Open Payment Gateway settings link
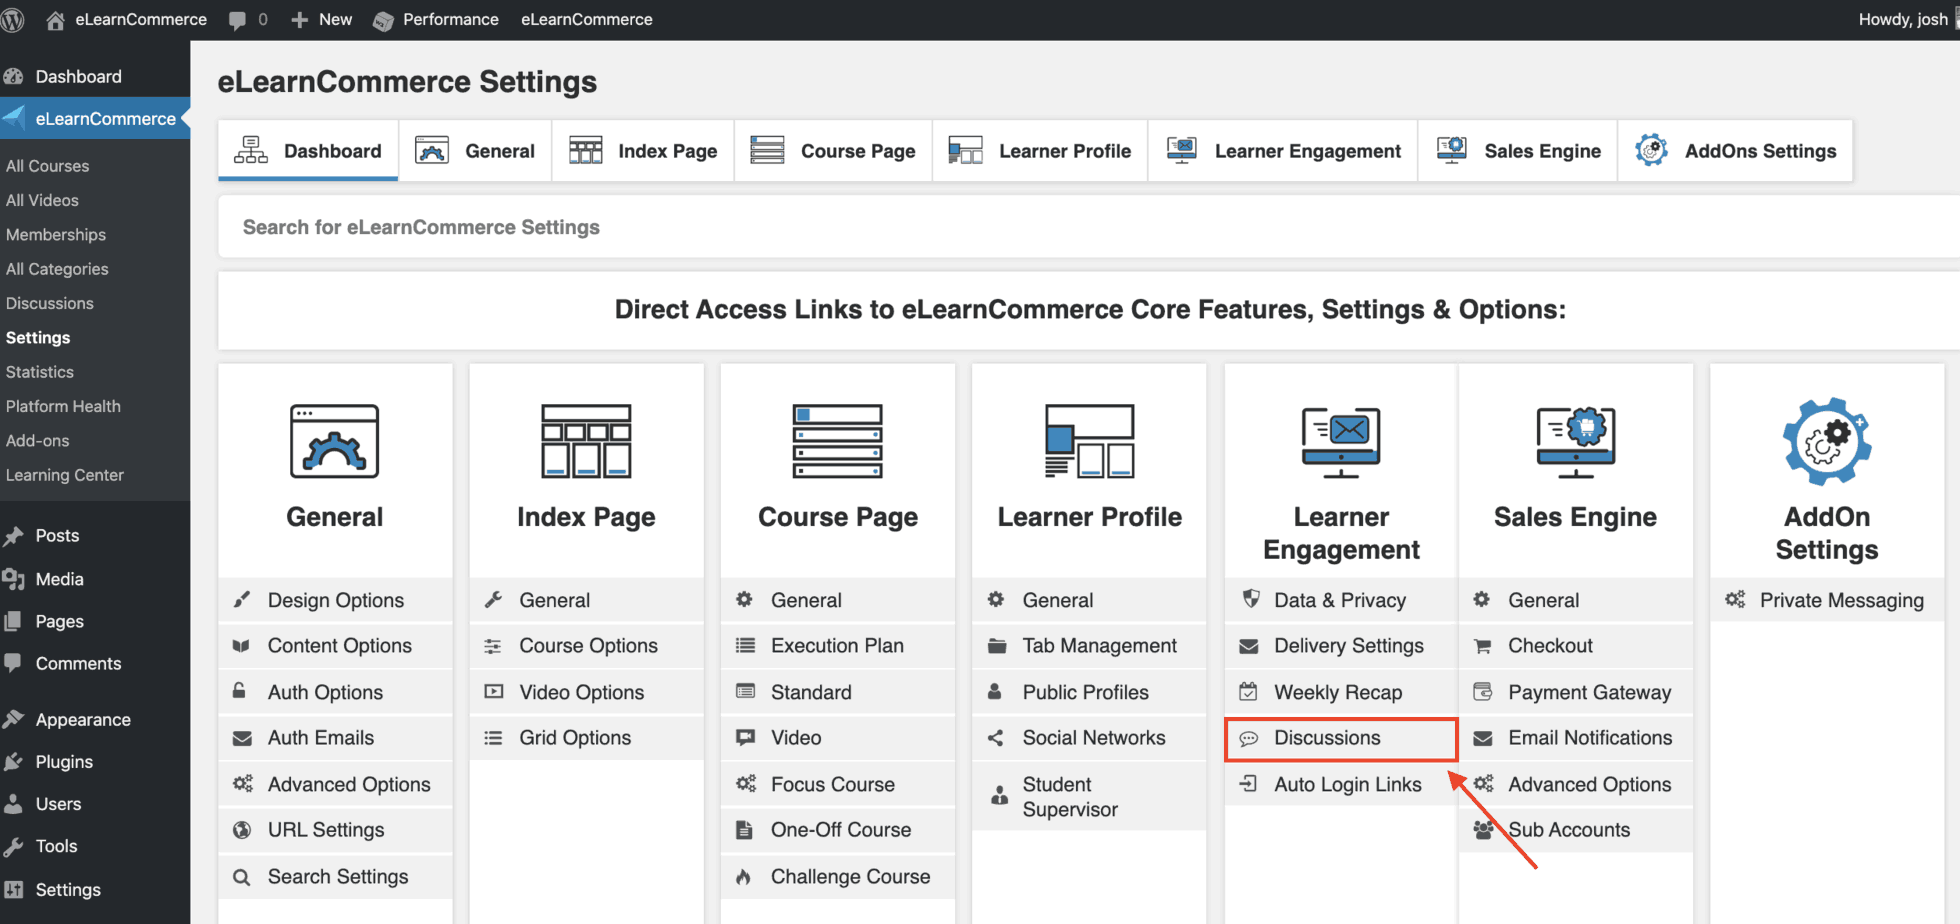 (1589, 692)
